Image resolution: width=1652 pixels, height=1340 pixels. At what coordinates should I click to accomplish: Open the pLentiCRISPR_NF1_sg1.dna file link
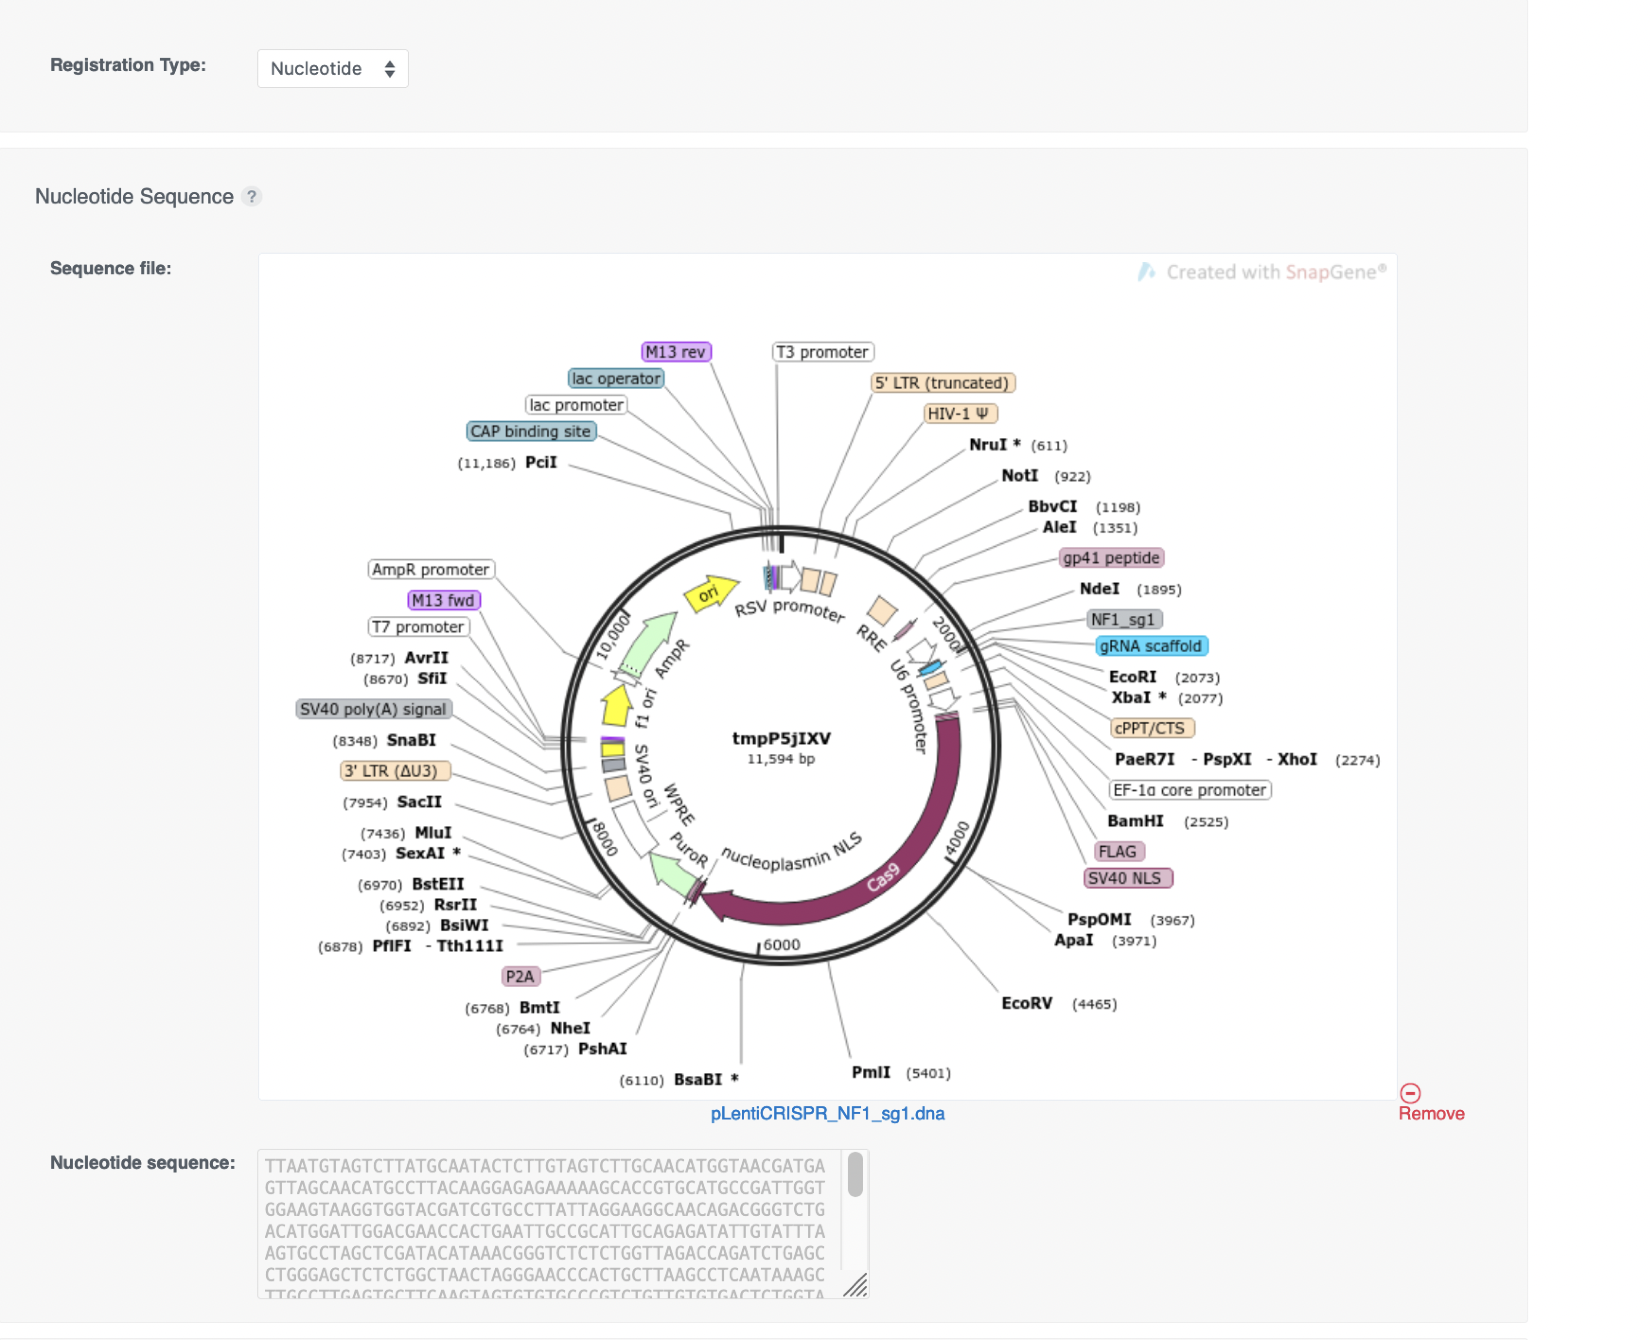pyautogui.click(x=827, y=1114)
